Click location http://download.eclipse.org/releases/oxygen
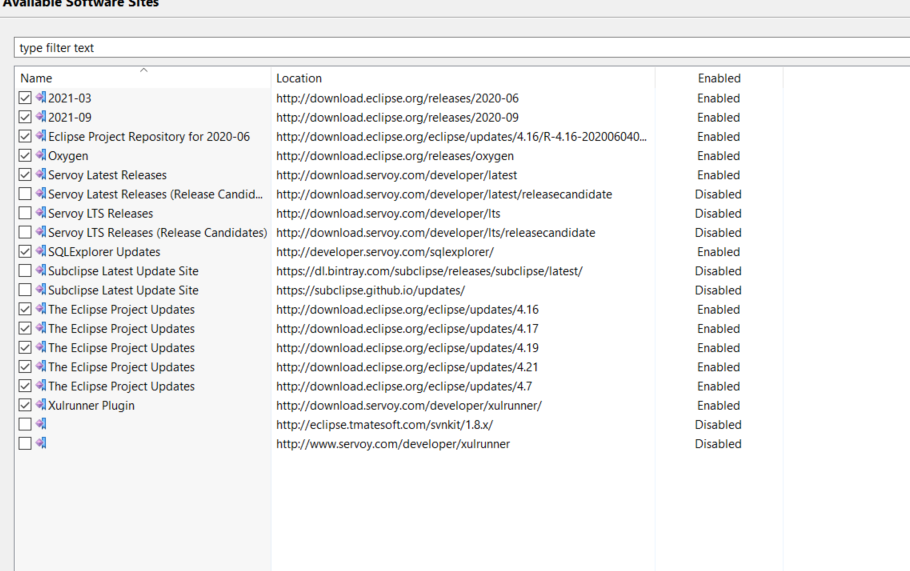This screenshot has width=910, height=571. pyautogui.click(x=395, y=156)
